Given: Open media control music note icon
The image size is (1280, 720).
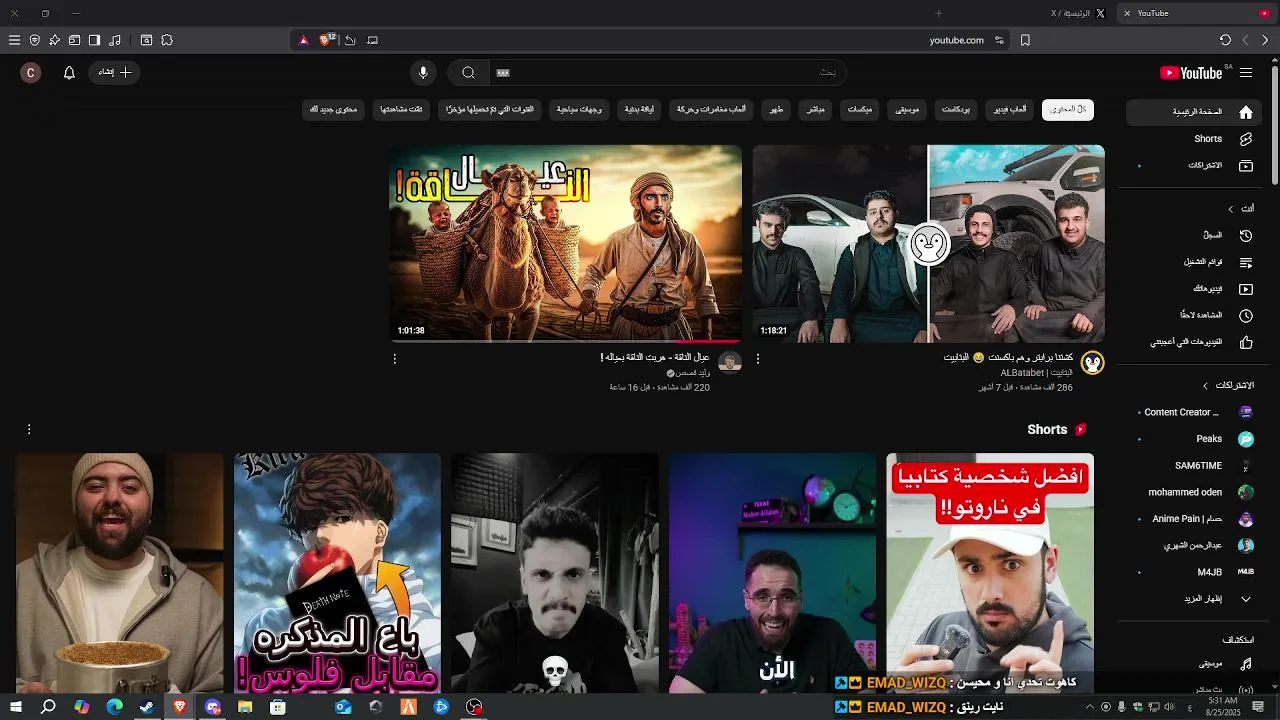Looking at the screenshot, I should click(x=115, y=40).
